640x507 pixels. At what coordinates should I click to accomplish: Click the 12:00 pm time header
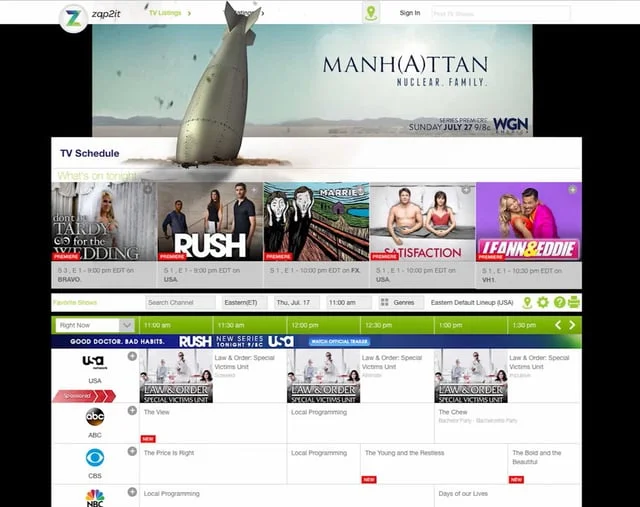[304, 325]
